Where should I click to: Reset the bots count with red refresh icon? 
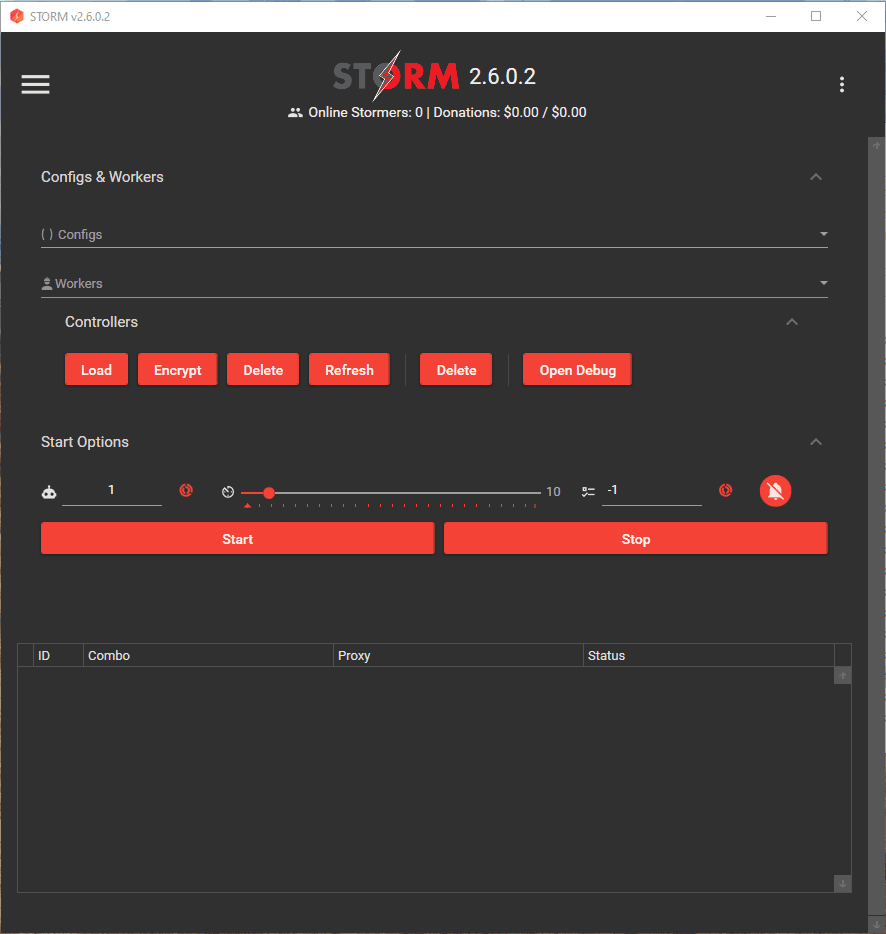tap(186, 490)
